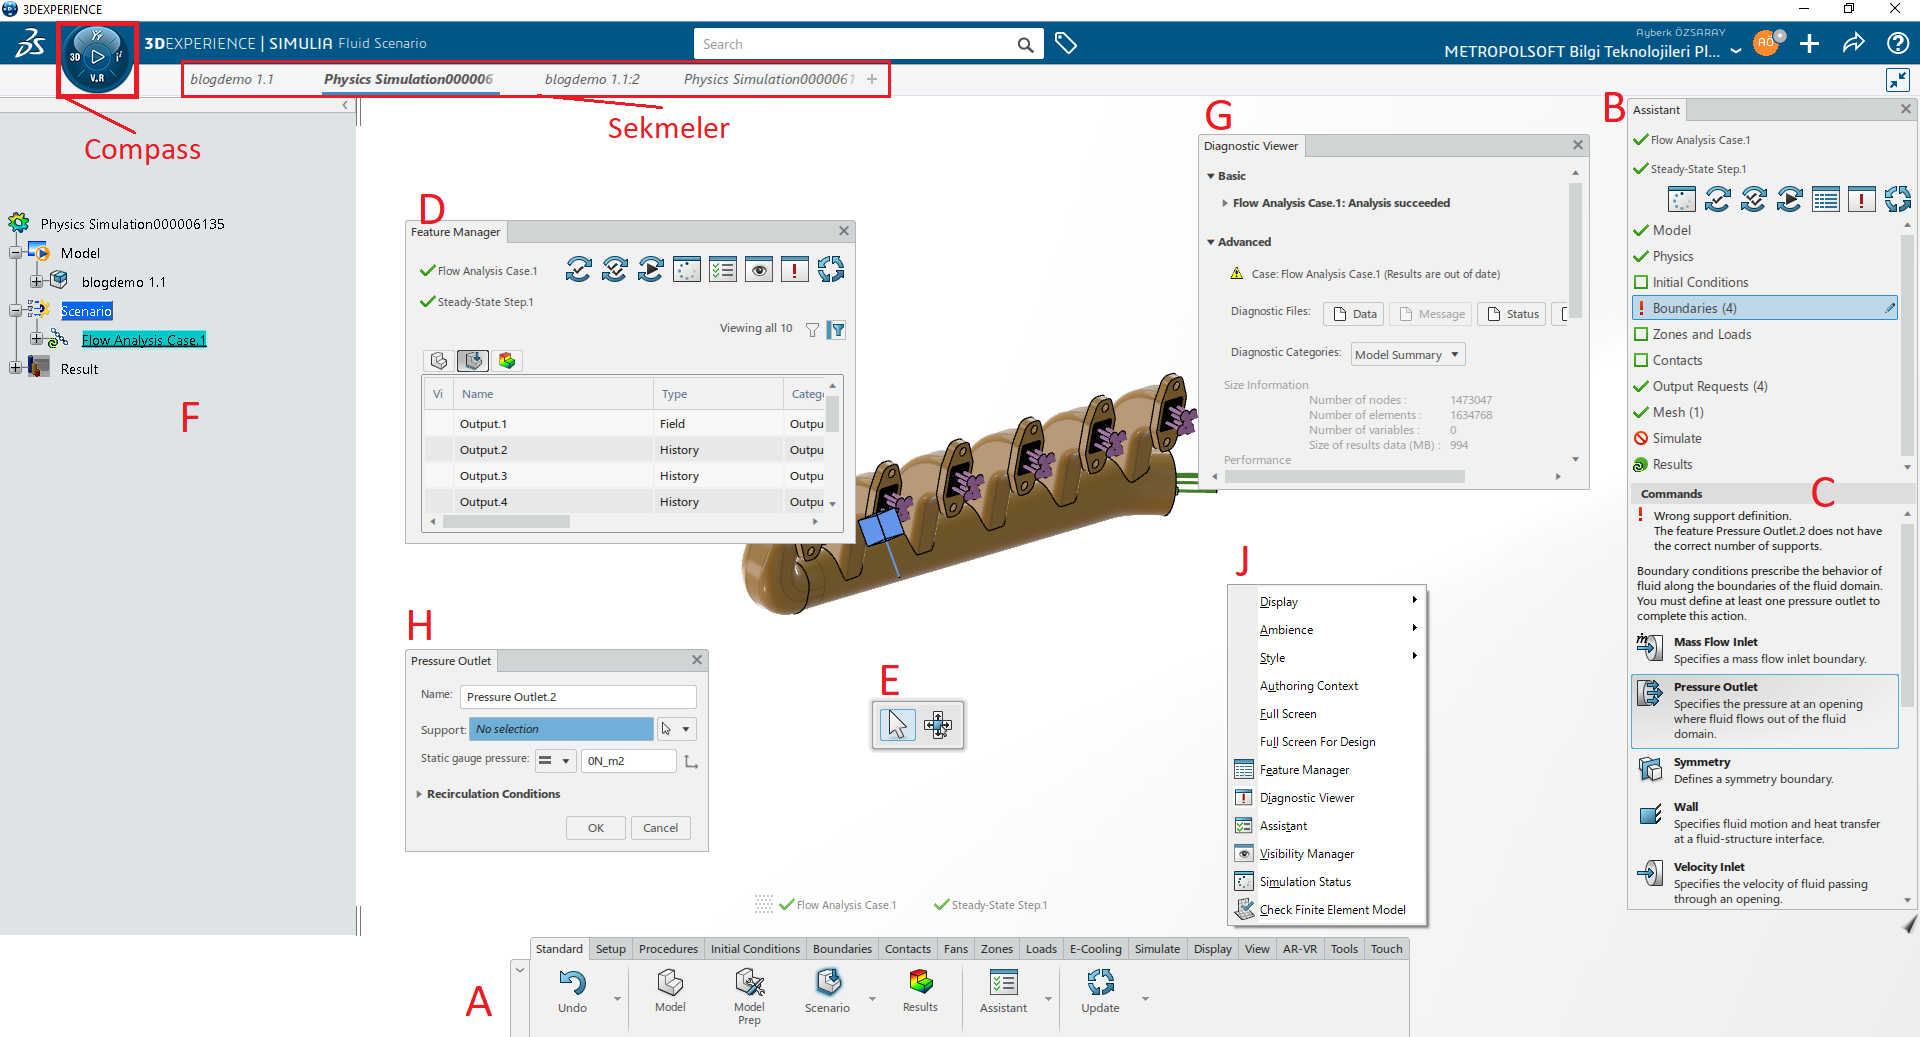
Task: Click Model Check icon in Feature Manager
Action: tap(578, 269)
